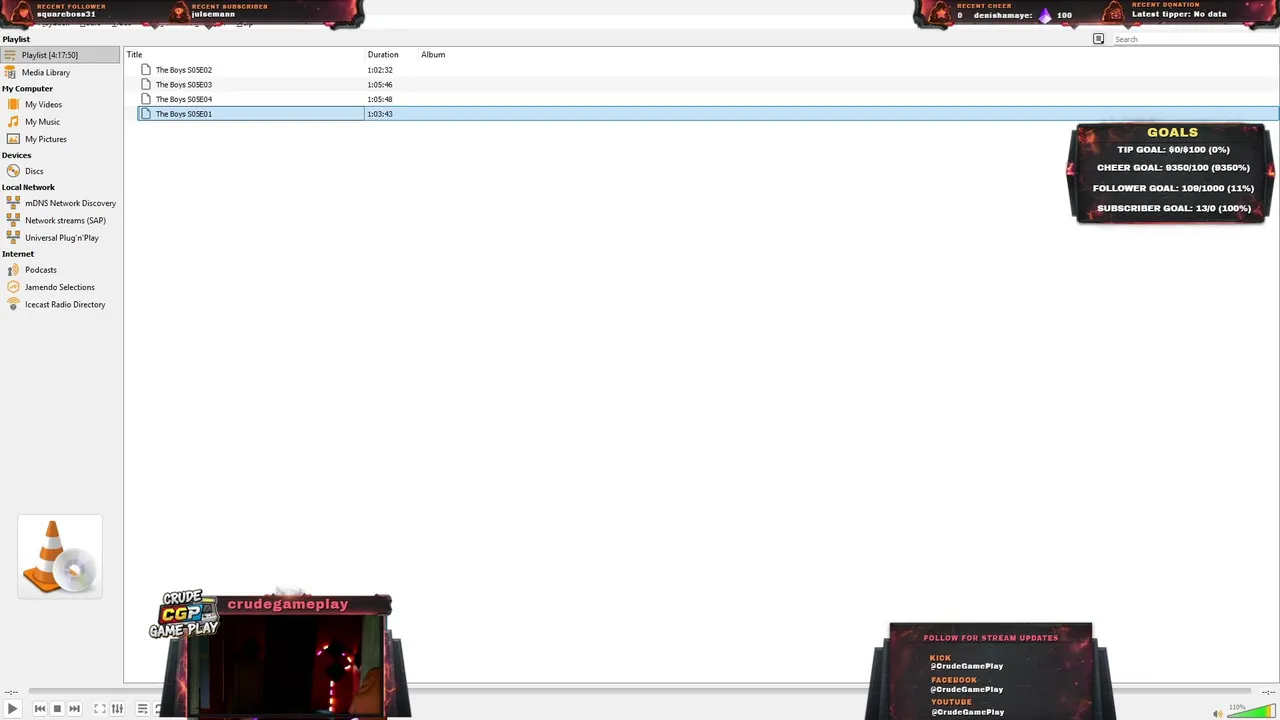Skip to the next media item
This screenshot has width=1280, height=720.
coord(74,709)
